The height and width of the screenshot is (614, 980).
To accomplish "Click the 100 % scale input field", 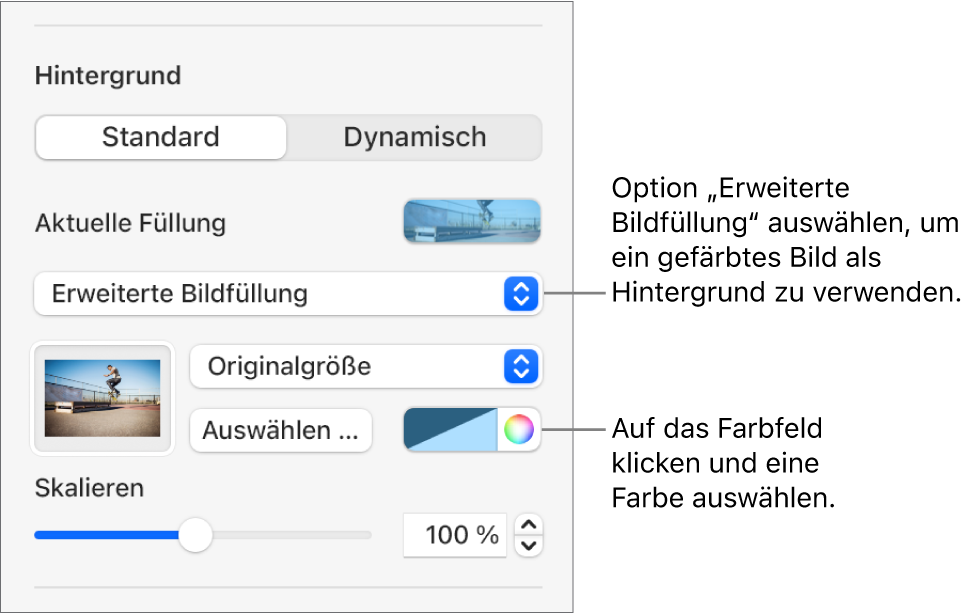I will pos(456,535).
